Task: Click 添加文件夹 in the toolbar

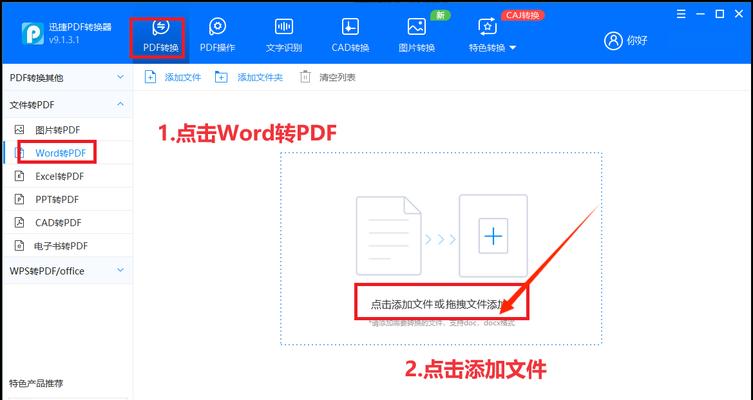Action: tap(260, 77)
